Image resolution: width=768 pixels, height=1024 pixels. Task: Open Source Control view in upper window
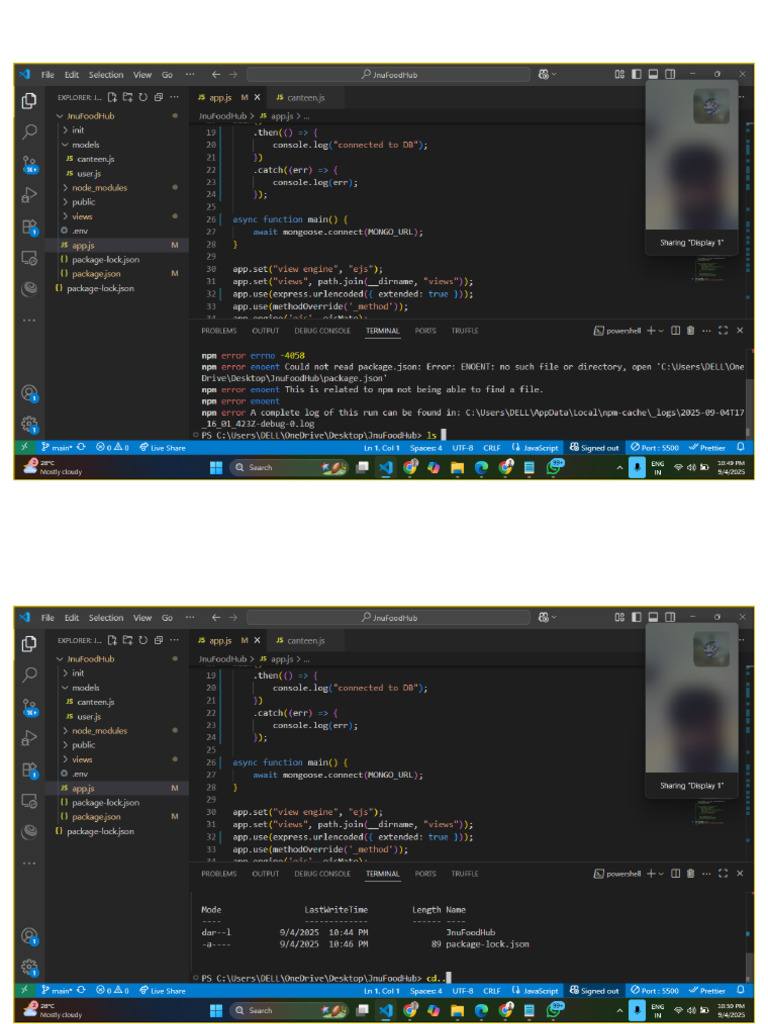pyautogui.click(x=29, y=163)
